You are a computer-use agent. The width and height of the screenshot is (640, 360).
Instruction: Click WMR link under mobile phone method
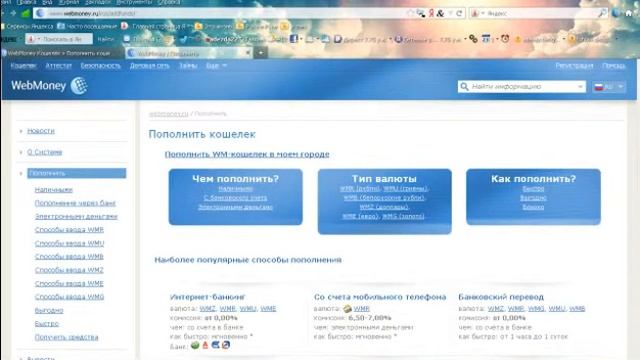361,309
